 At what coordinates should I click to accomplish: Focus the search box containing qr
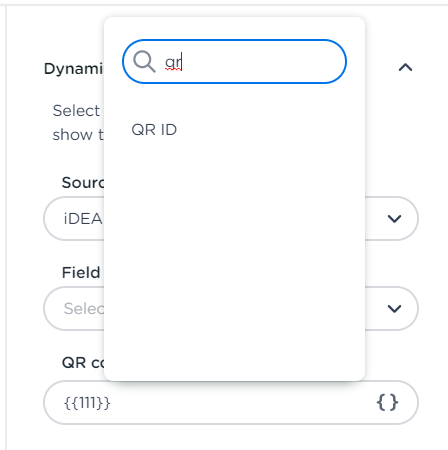coord(234,62)
